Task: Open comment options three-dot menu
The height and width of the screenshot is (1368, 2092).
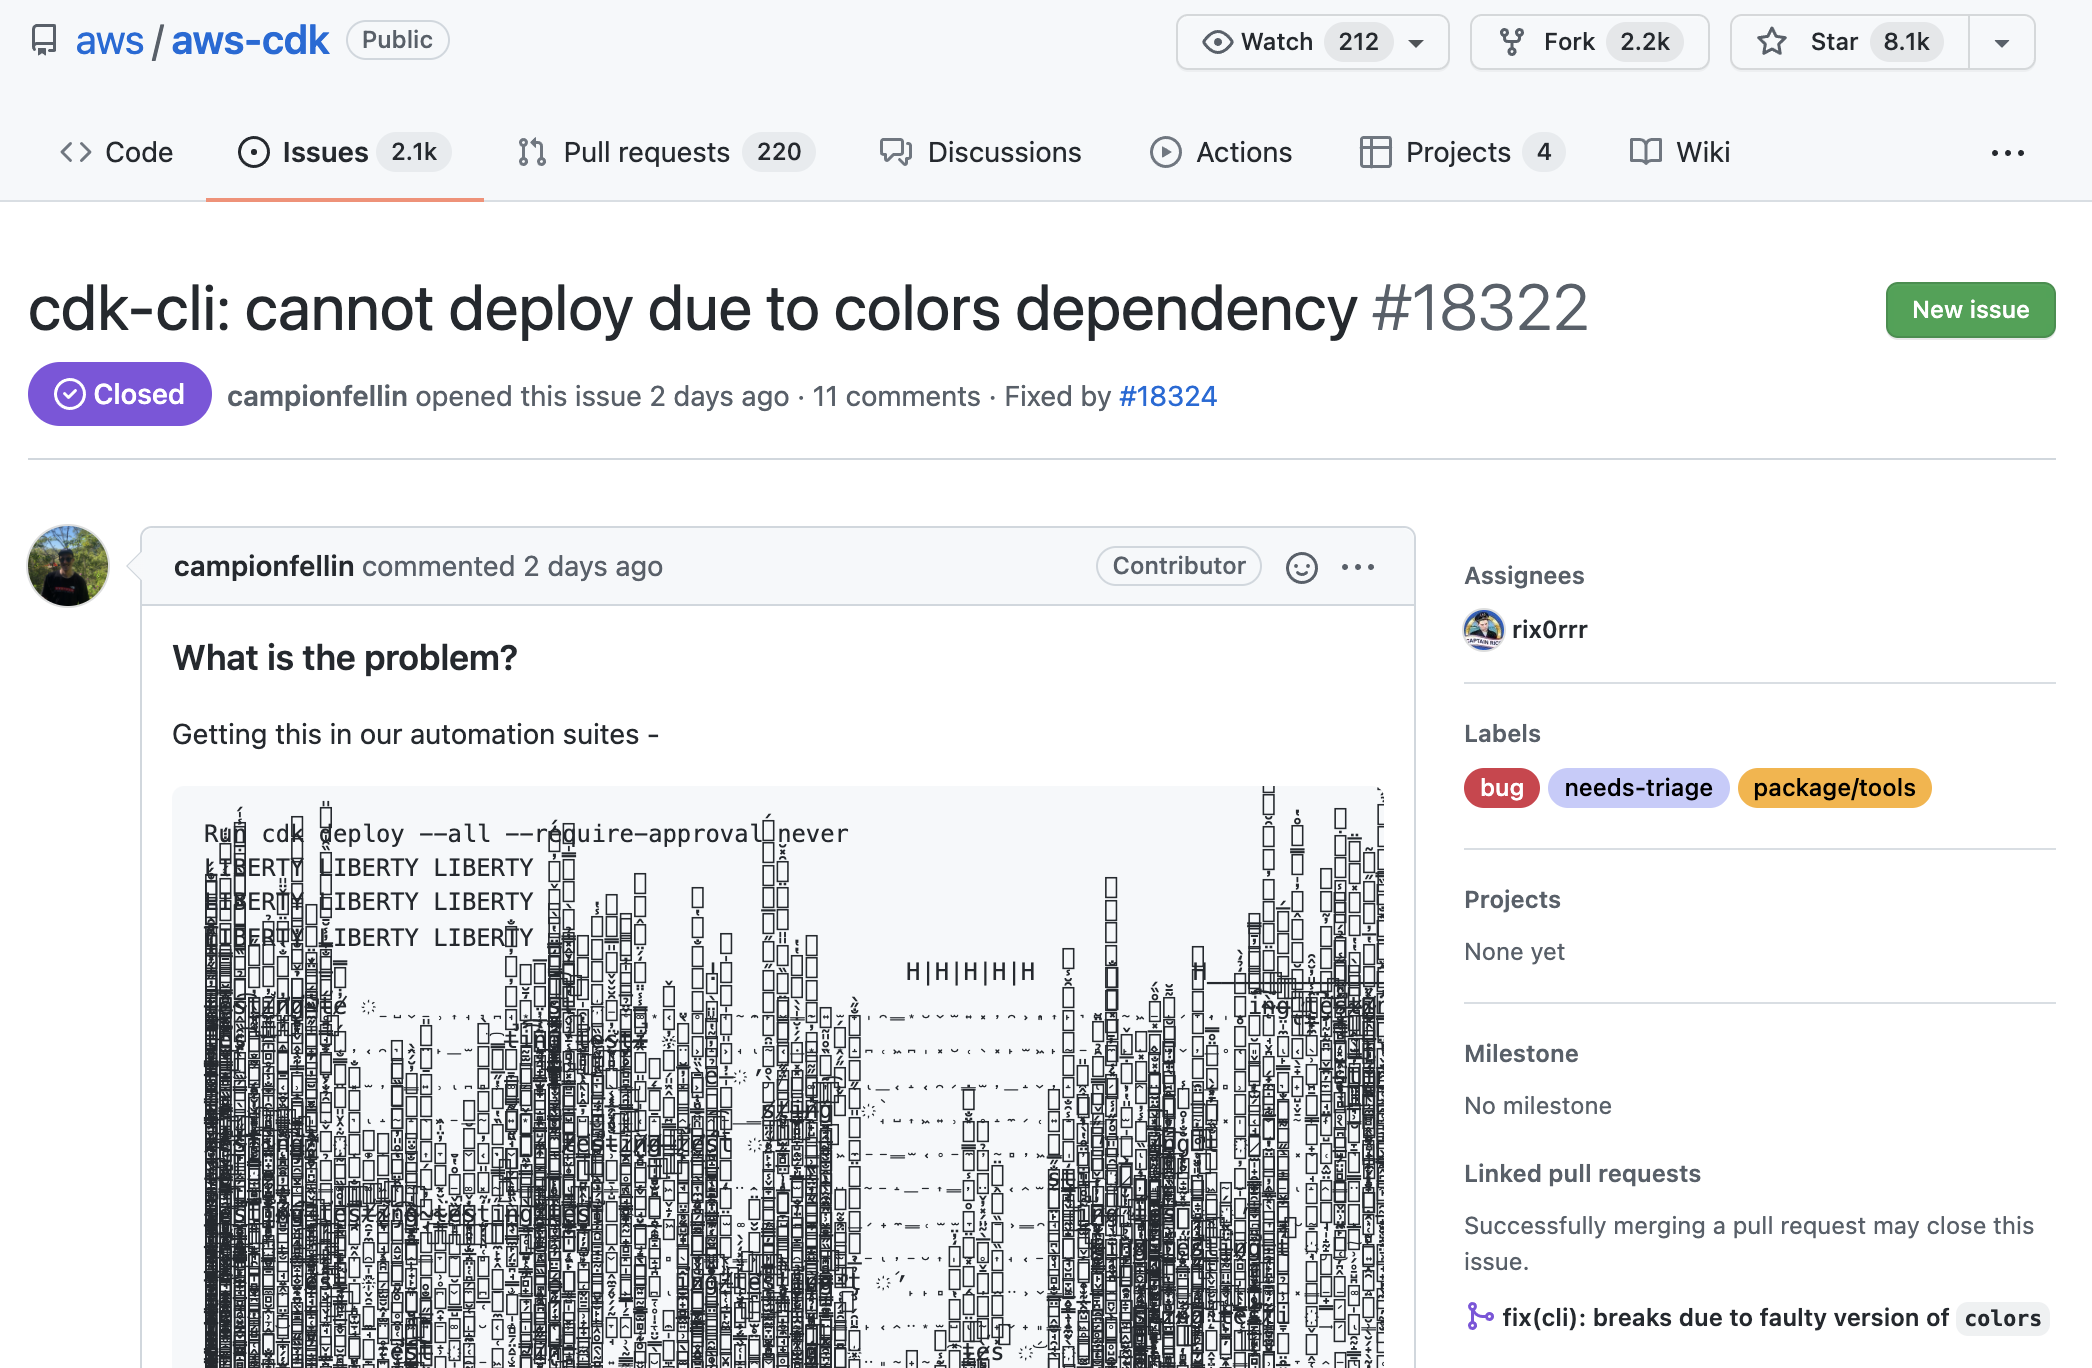Action: pos(1357,567)
